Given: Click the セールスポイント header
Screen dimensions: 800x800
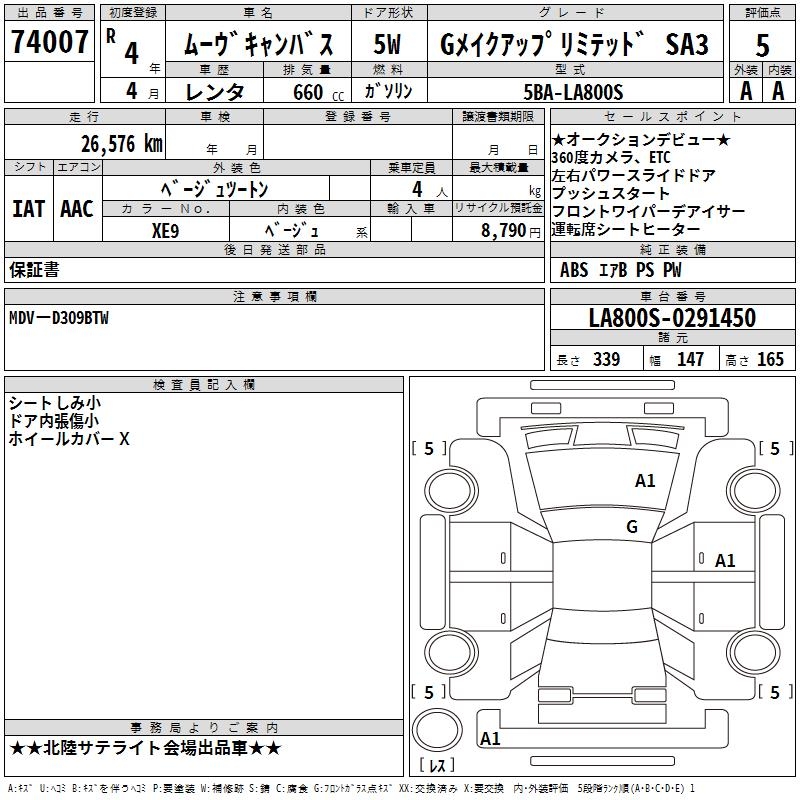Looking at the screenshot, I should point(672,116).
